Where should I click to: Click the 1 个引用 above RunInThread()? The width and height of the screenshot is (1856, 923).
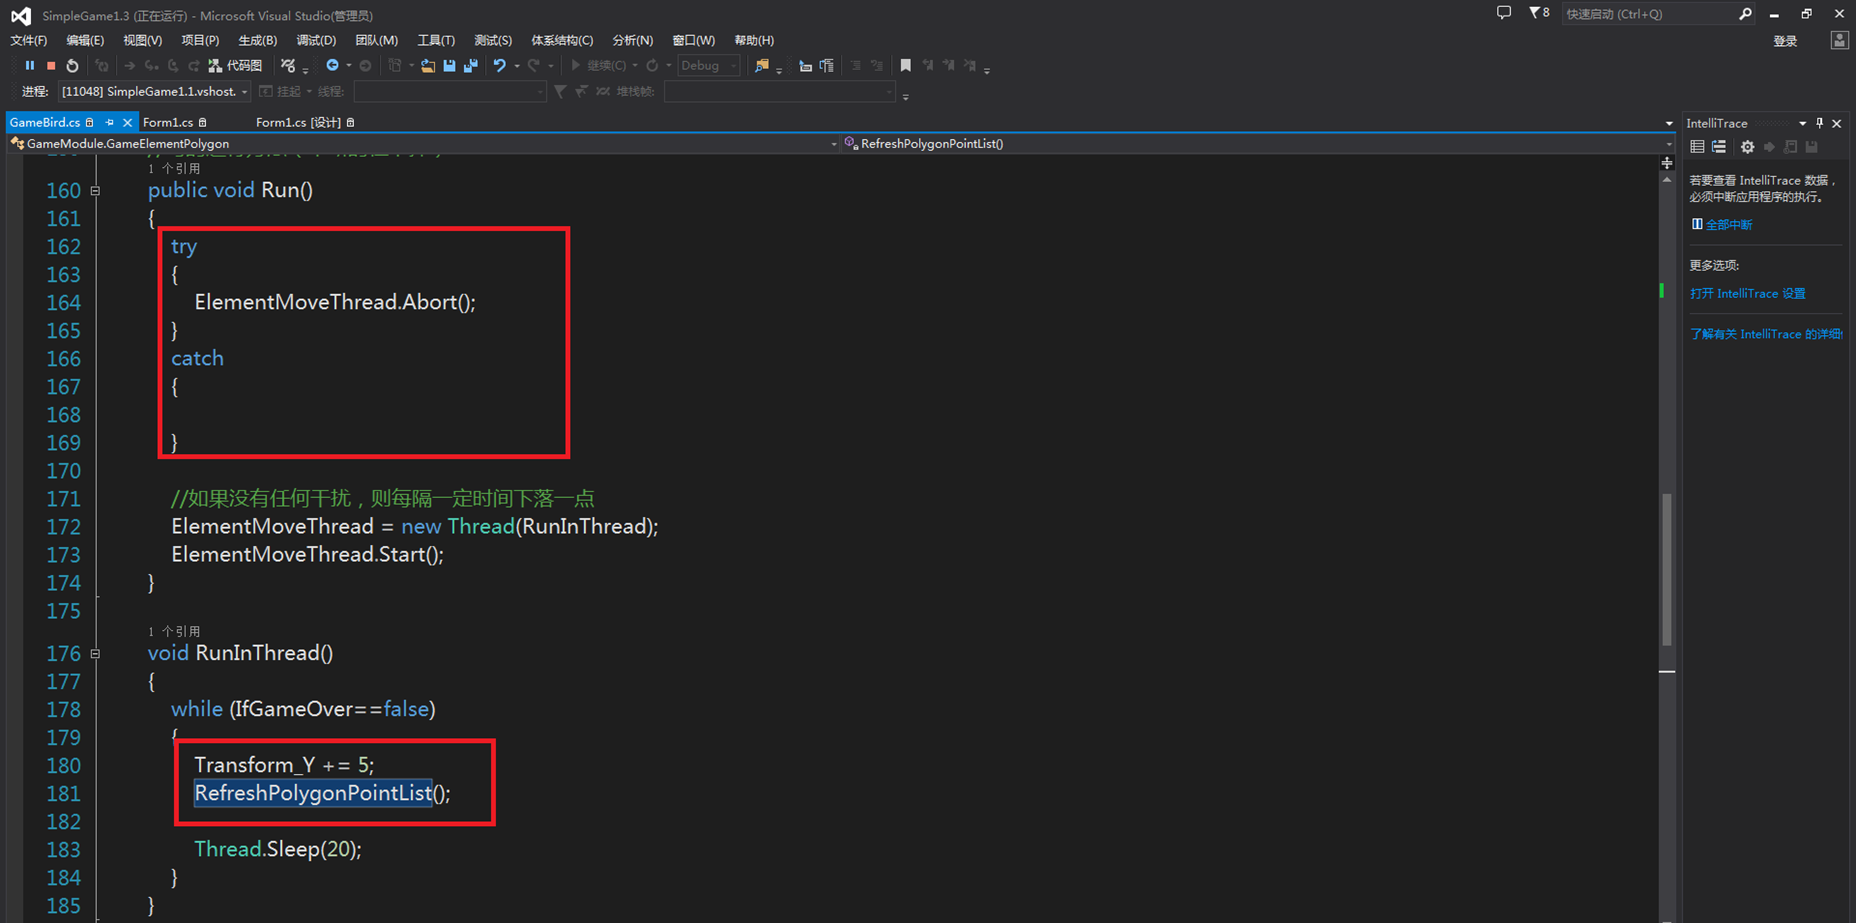tap(174, 631)
